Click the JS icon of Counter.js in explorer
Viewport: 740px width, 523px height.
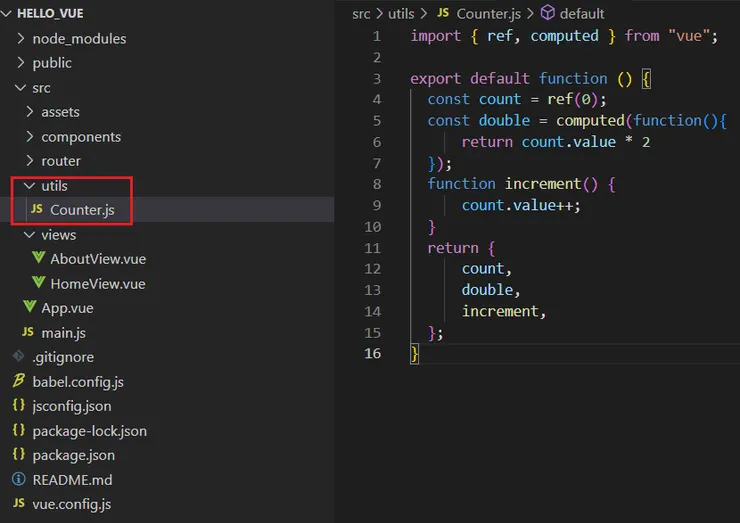pyautogui.click(x=37, y=209)
